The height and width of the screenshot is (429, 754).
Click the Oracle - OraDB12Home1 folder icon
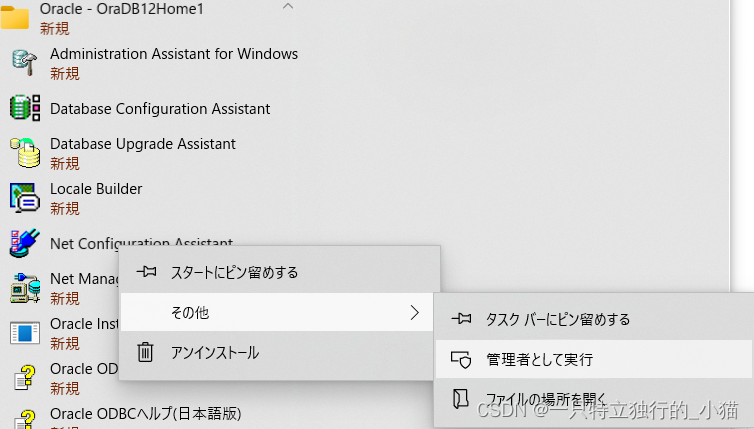(15, 17)
